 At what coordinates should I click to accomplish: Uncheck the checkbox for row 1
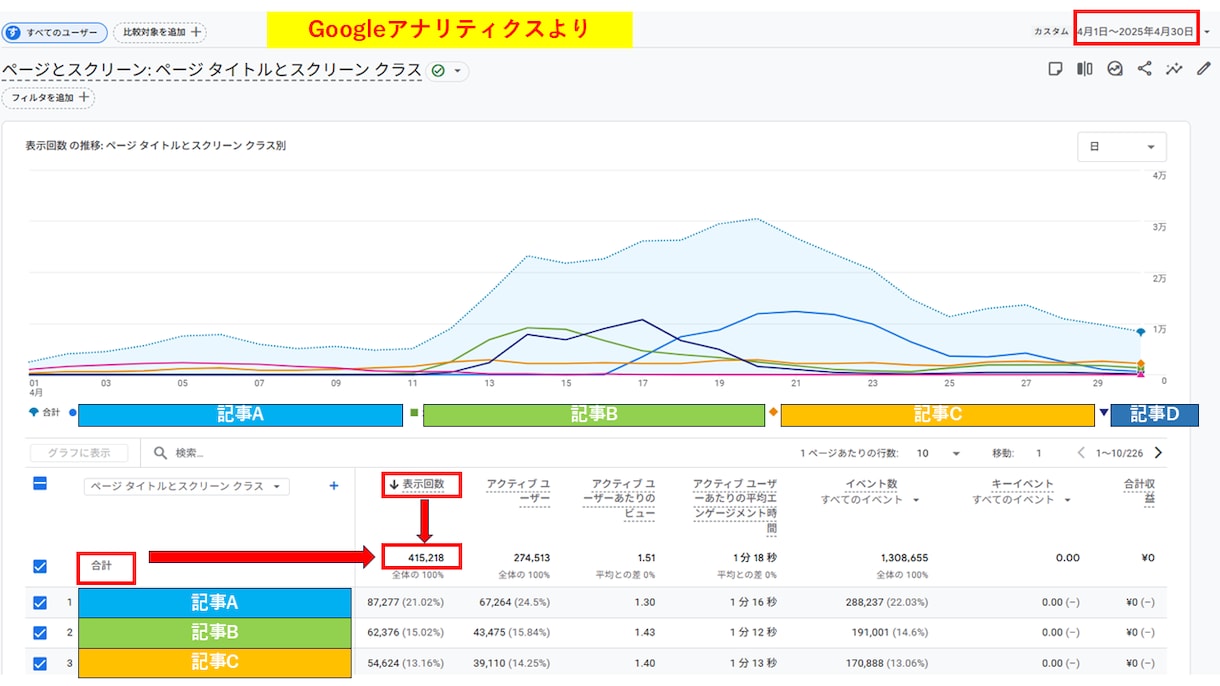[x=40, y=603]
